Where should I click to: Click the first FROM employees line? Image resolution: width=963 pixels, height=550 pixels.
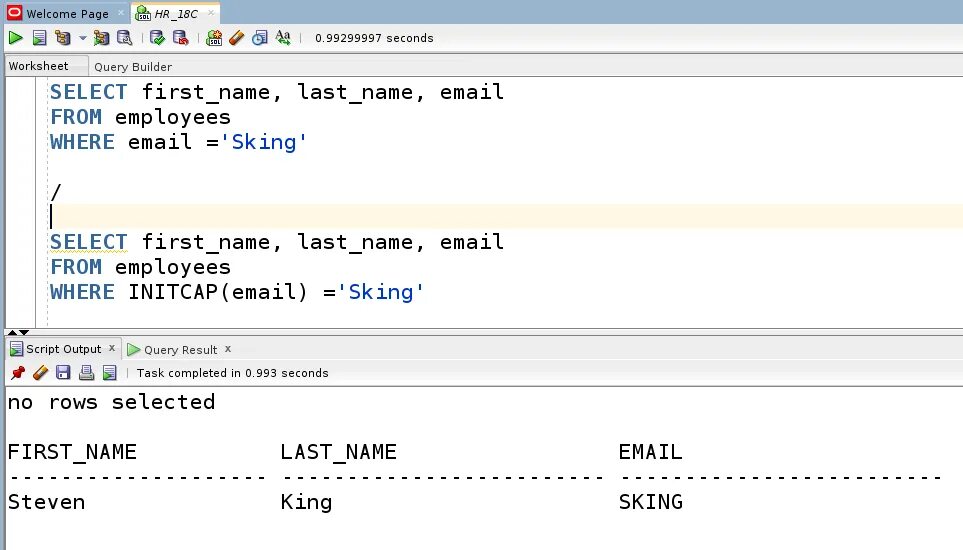[x=140, y=117]
